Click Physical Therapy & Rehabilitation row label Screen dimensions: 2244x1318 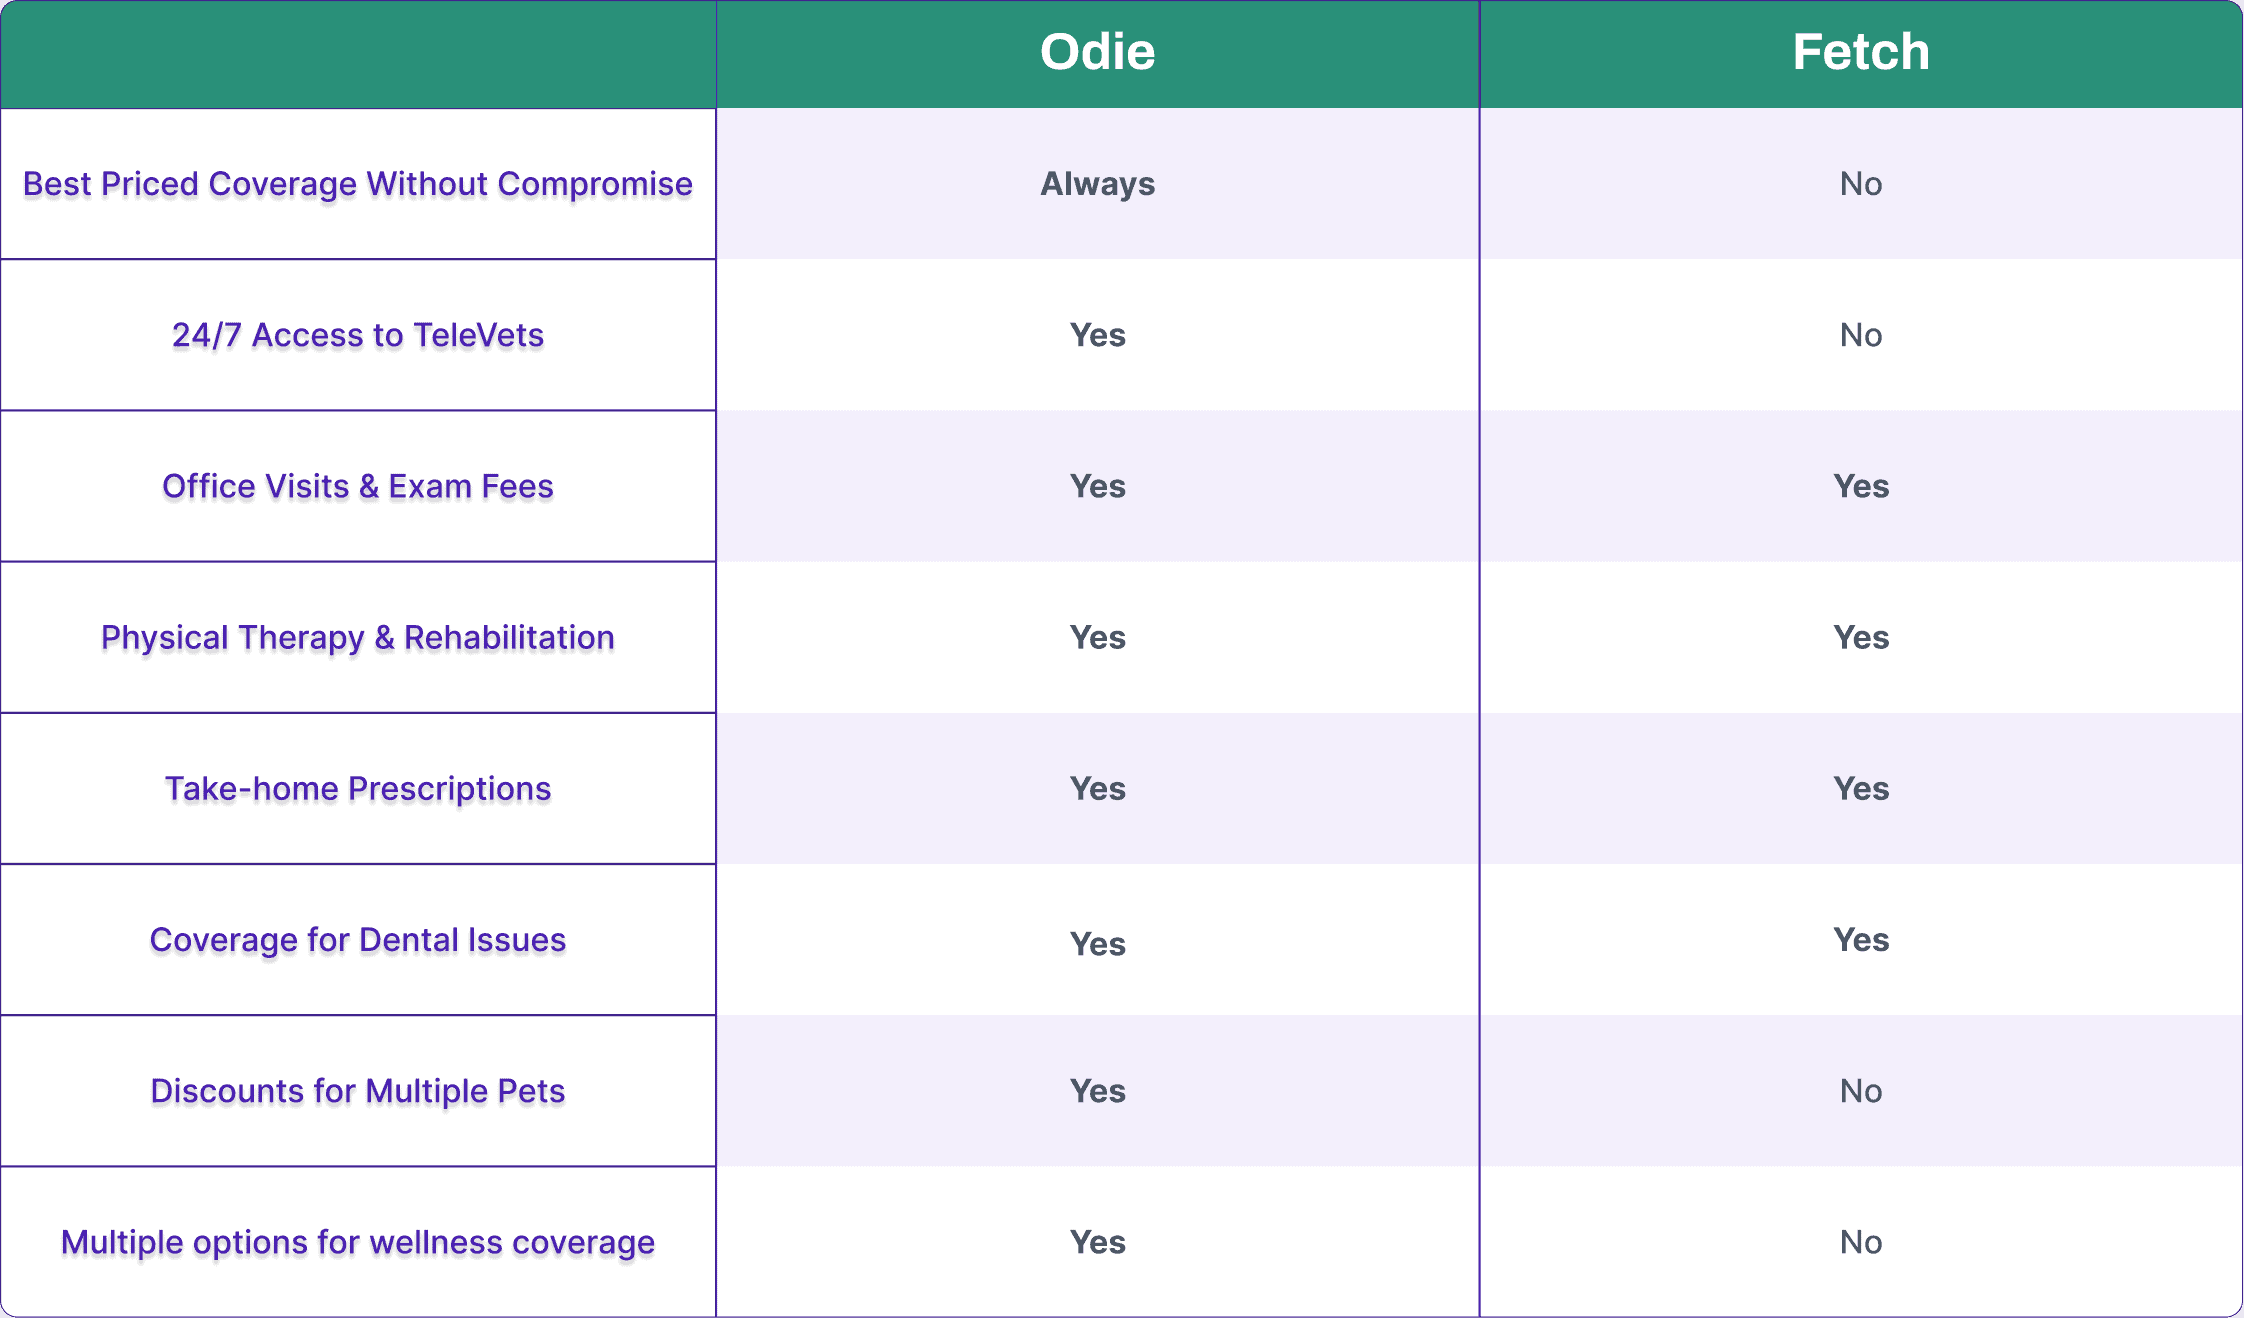358,638
